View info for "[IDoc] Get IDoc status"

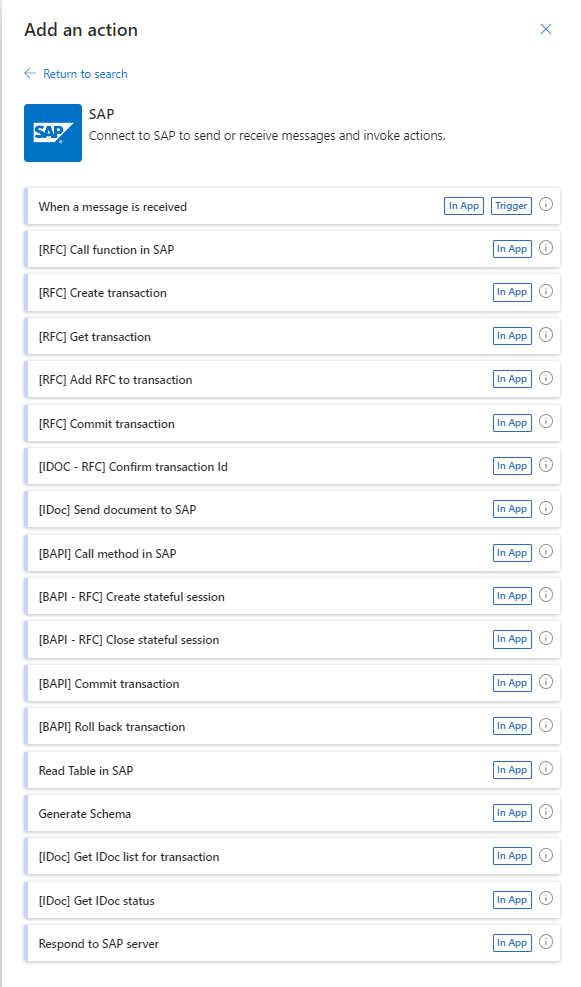[545, 899]
